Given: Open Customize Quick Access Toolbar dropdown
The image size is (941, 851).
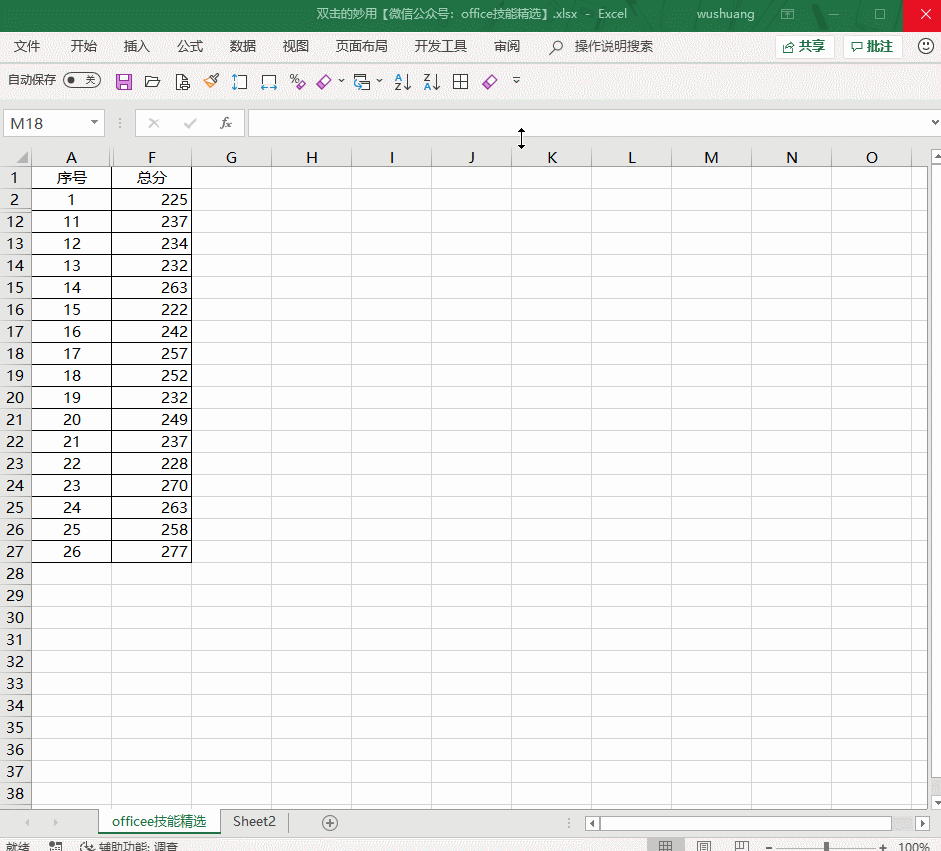Looking at the screenshot, I should (516, 80).
